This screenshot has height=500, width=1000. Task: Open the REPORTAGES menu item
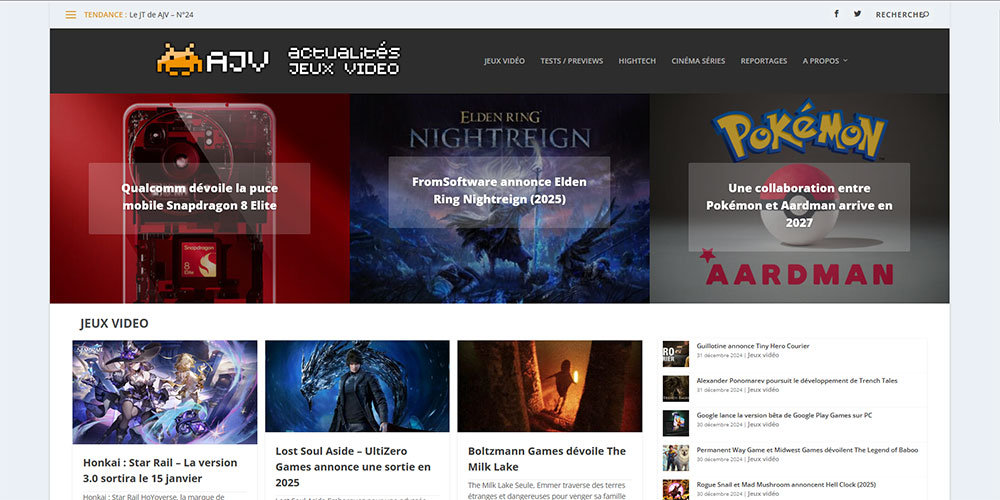coord(763,61)
